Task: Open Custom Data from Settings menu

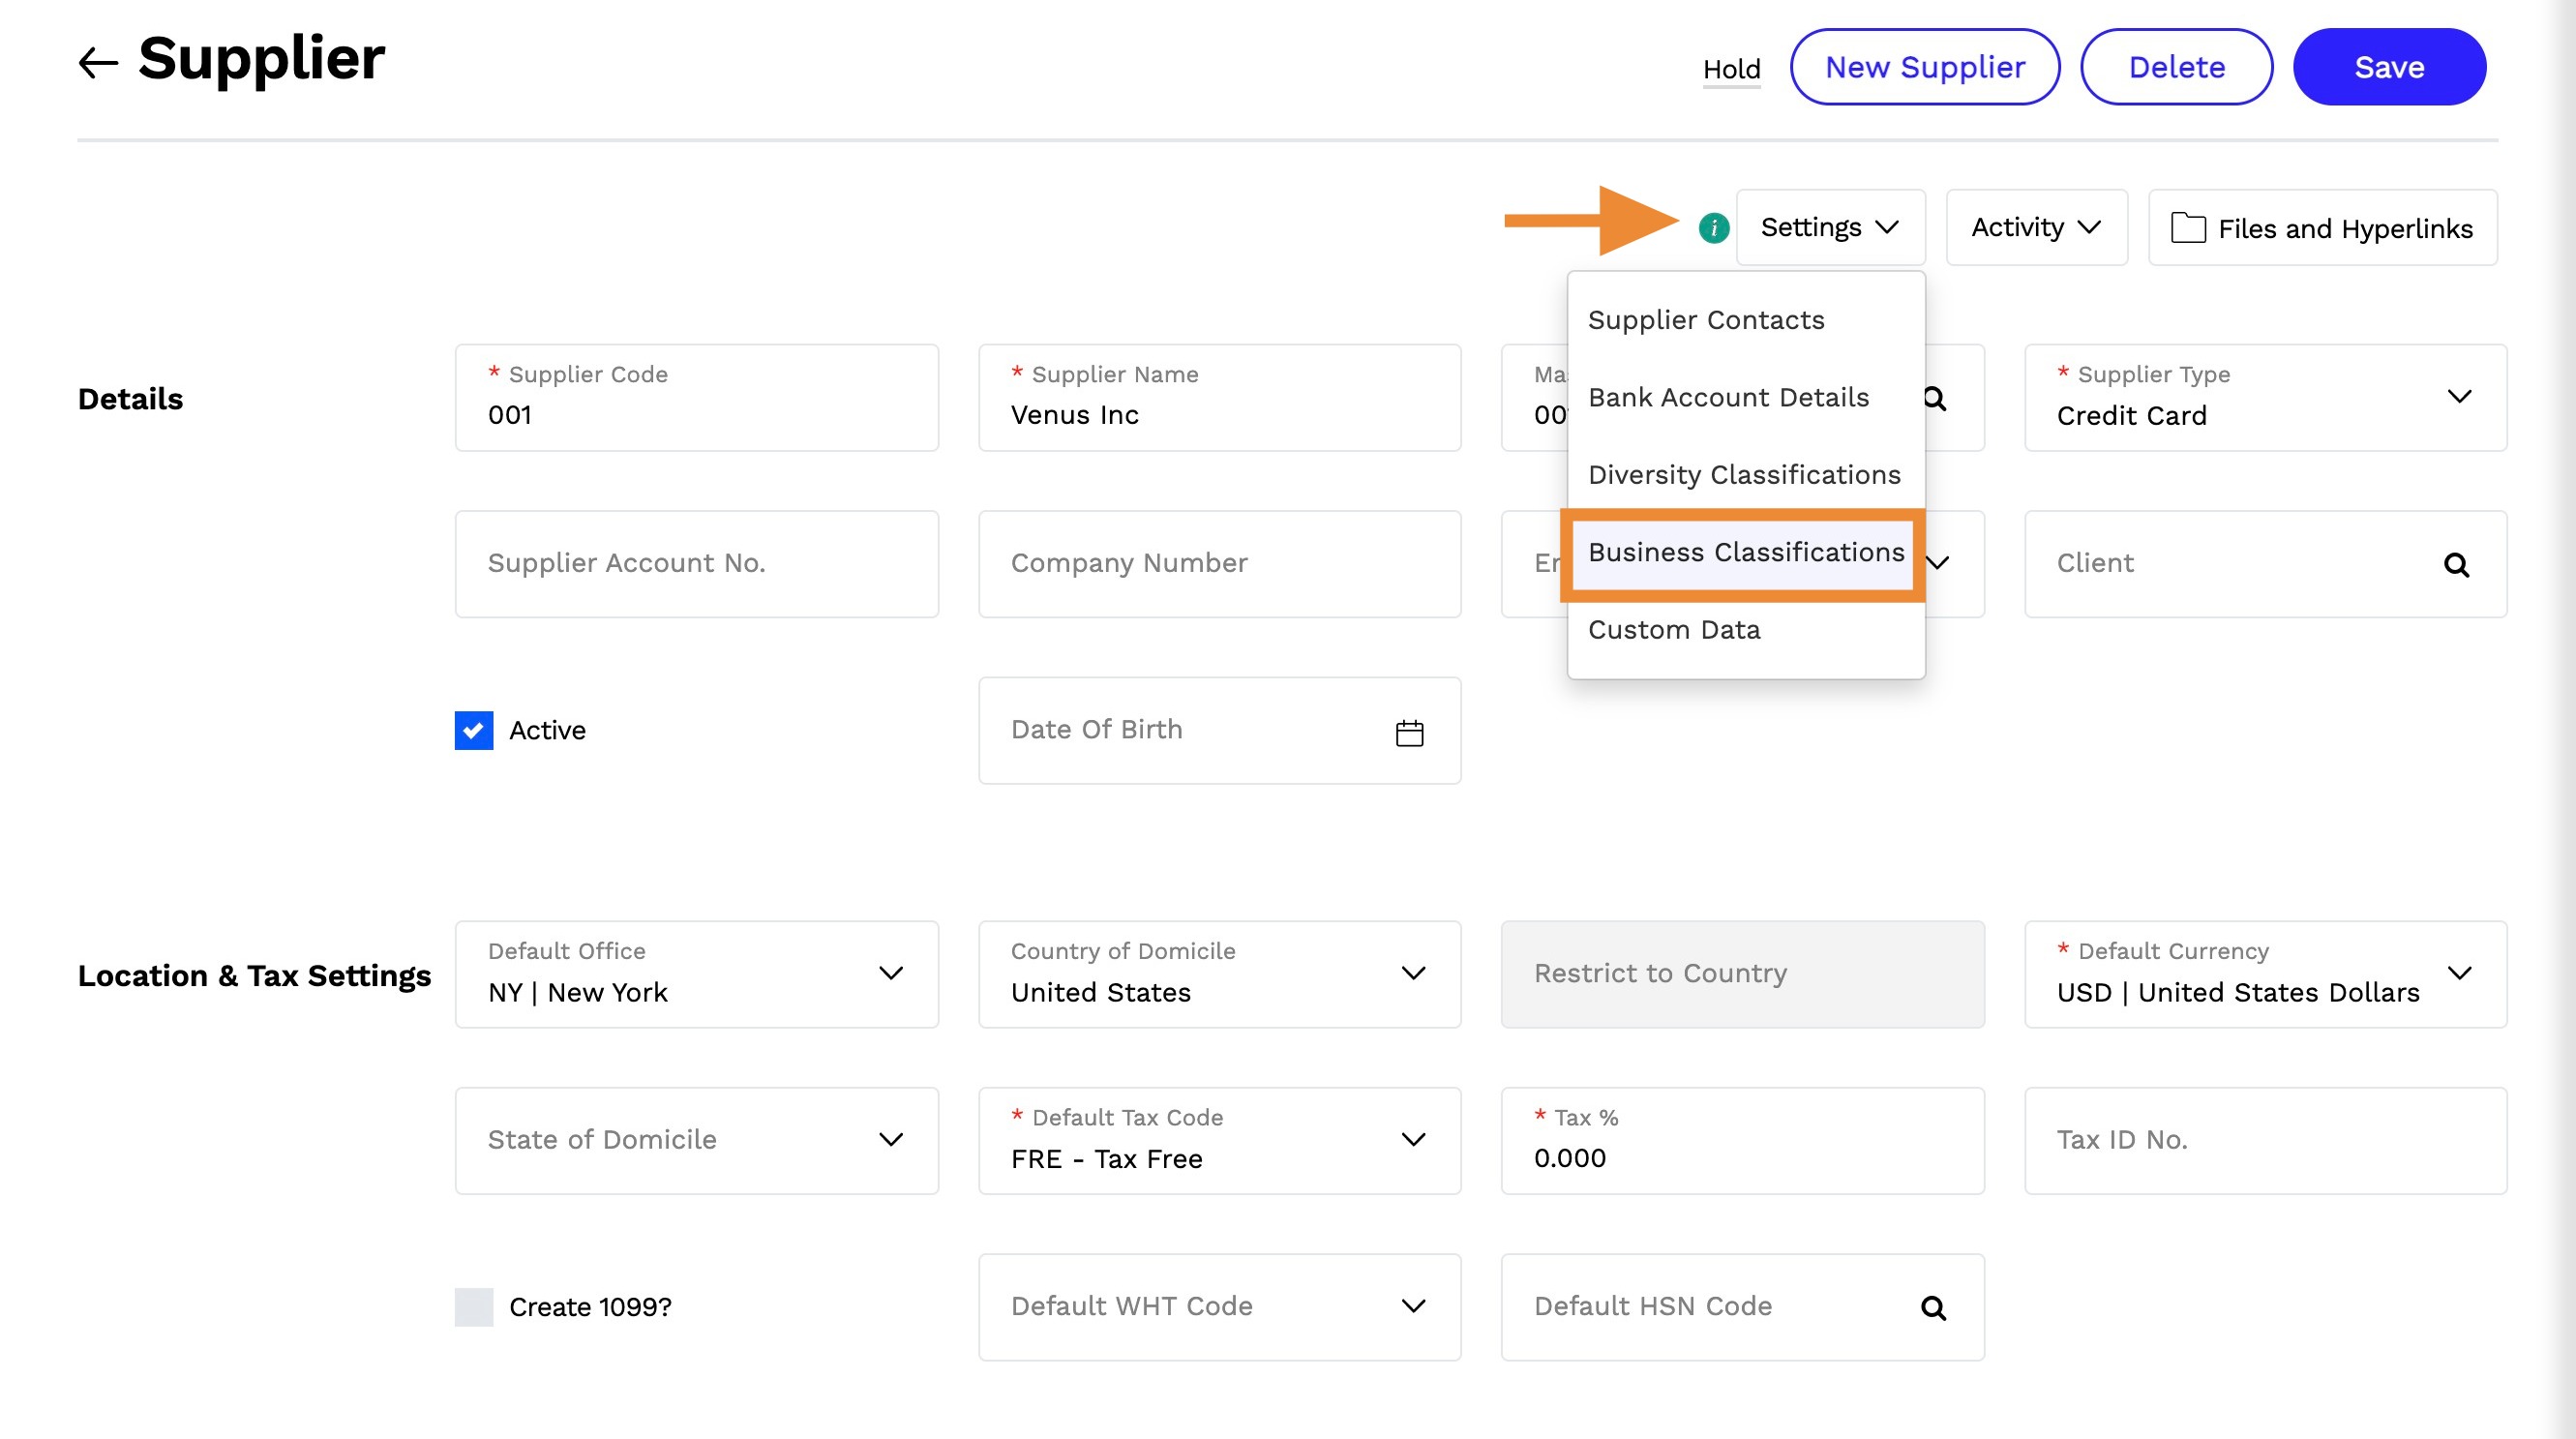Action: click(1745, 630)
